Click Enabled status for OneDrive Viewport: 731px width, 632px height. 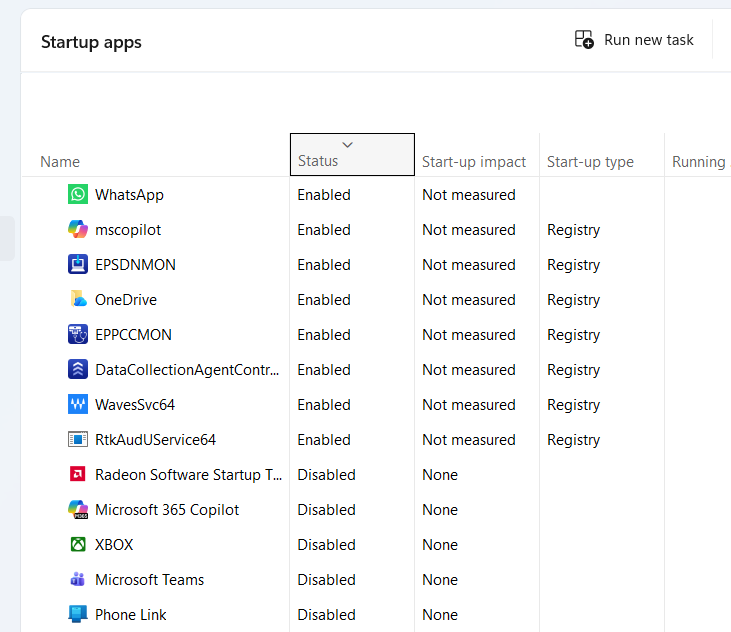point(324,300)
